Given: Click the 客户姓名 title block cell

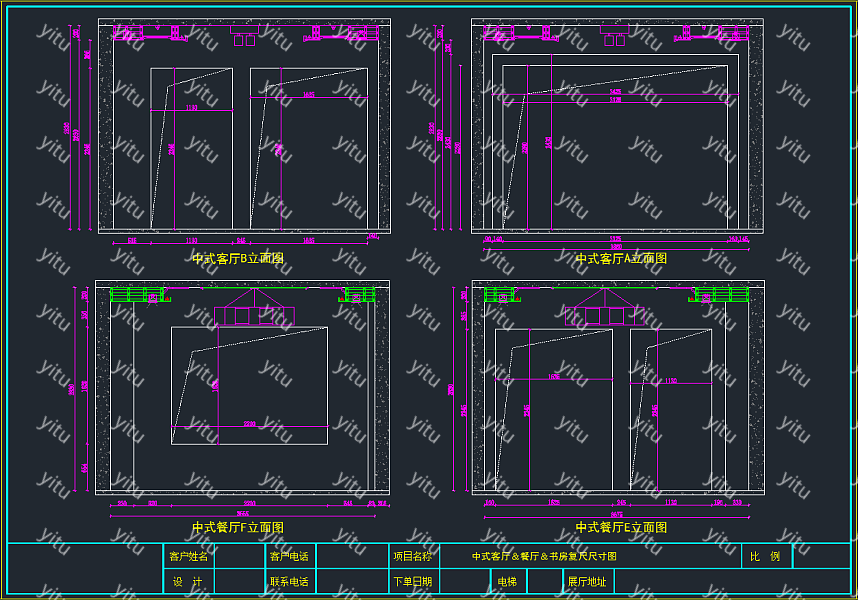Looking at the screenshot, I should (189, 556).
